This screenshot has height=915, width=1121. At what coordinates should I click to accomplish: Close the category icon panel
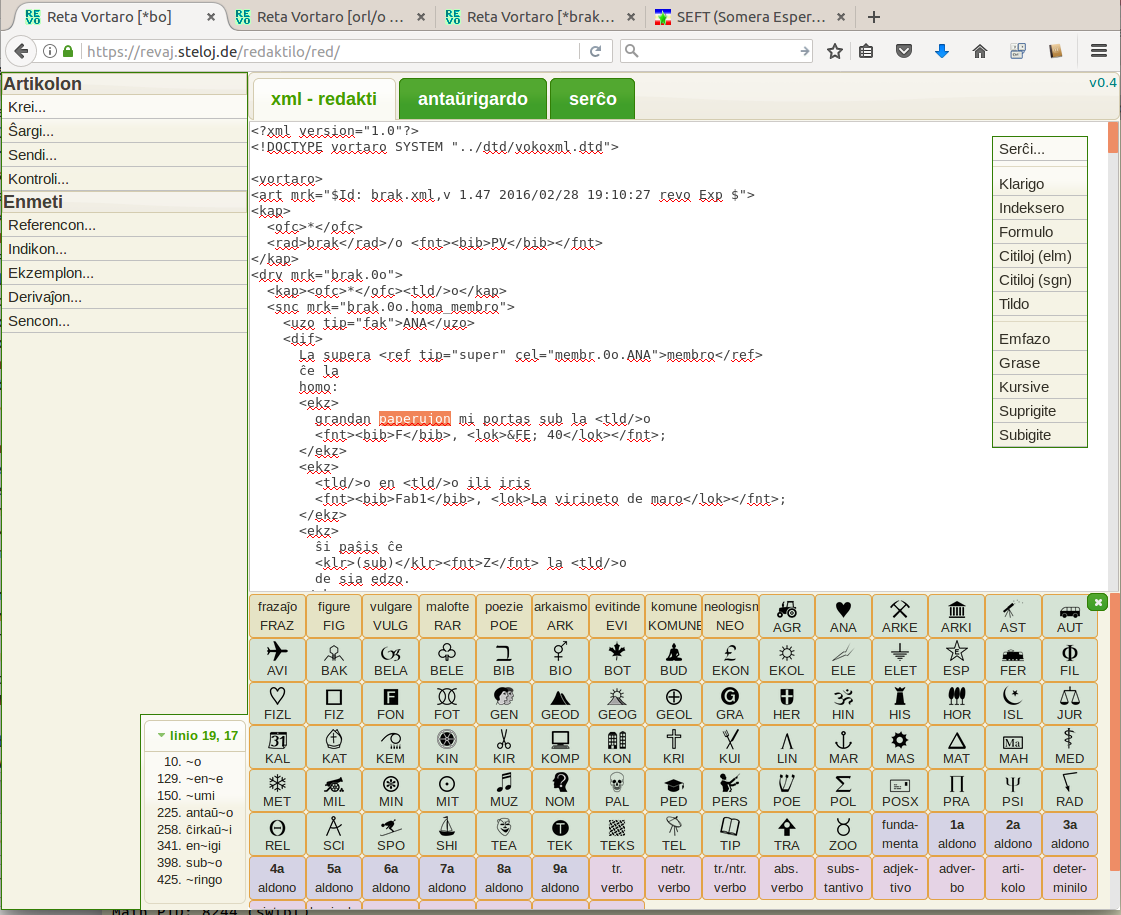[1098, 602]
